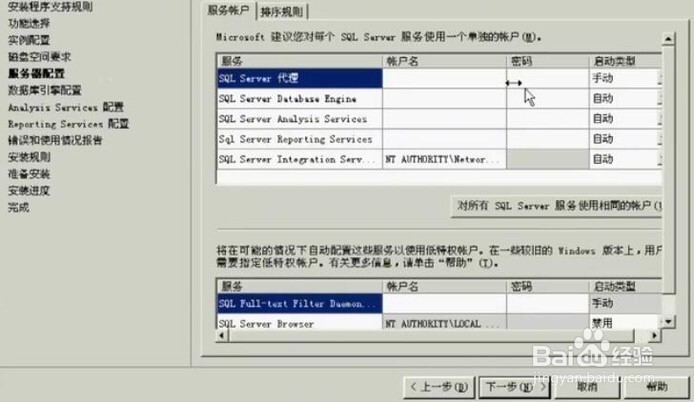The height and width of the screenshot is (402, 694).
Task: Click Analysis Services 配置 step in sidebar
Action: click(x=66, y=108)
